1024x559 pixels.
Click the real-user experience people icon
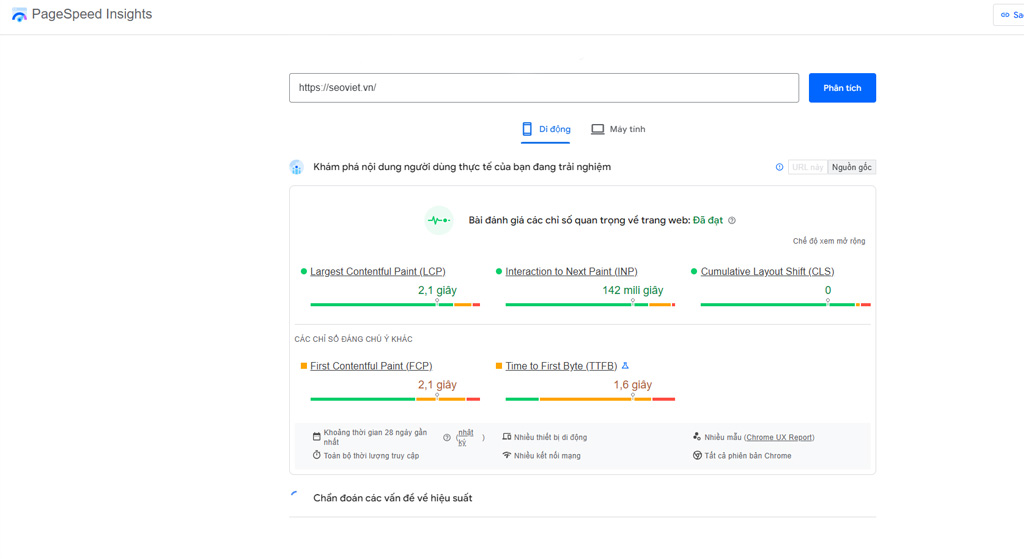coord(296,167)
